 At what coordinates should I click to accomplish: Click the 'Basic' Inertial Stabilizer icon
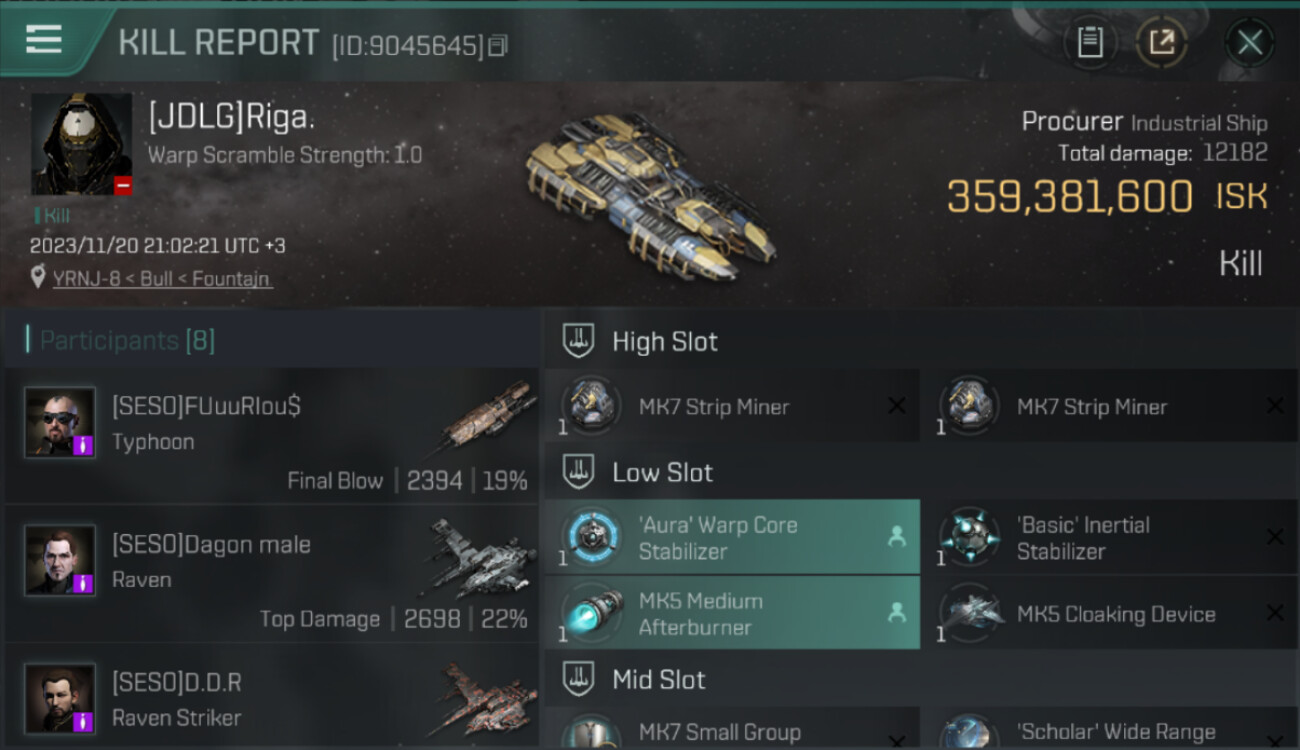[x=968, y=537]
